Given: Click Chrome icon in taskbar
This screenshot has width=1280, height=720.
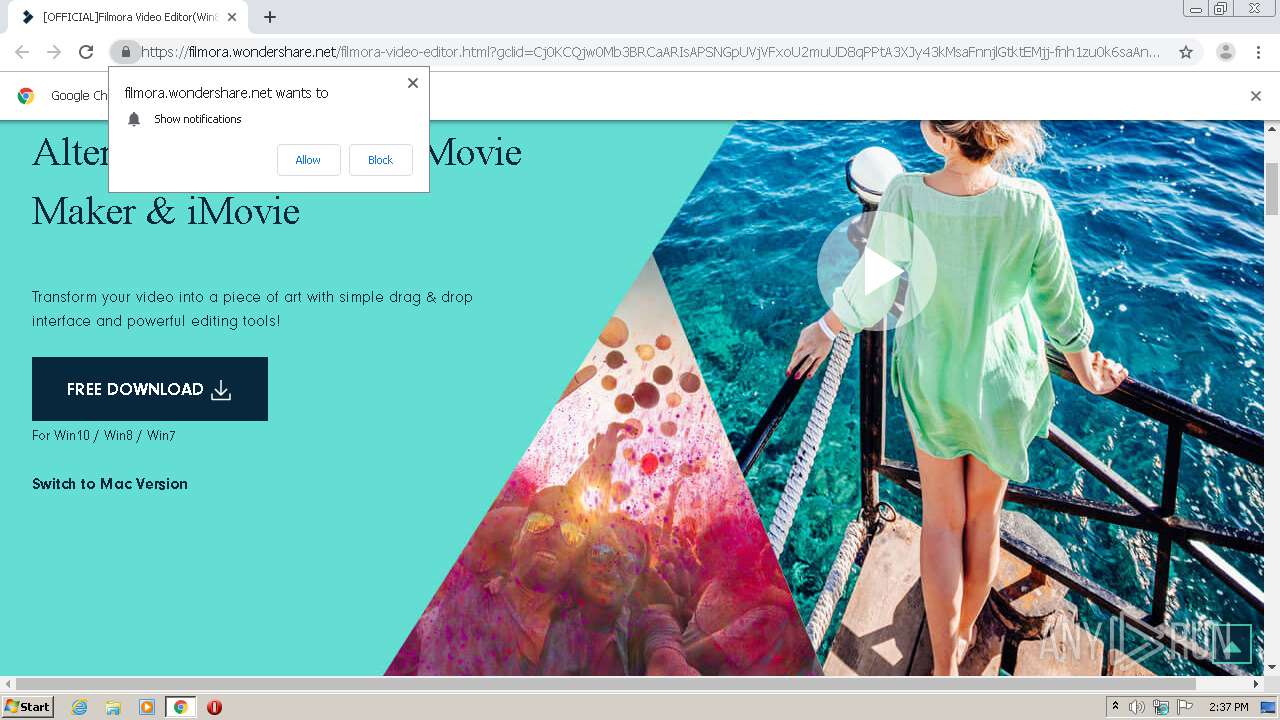Looking at the screenshot, I should click(180, 707).
